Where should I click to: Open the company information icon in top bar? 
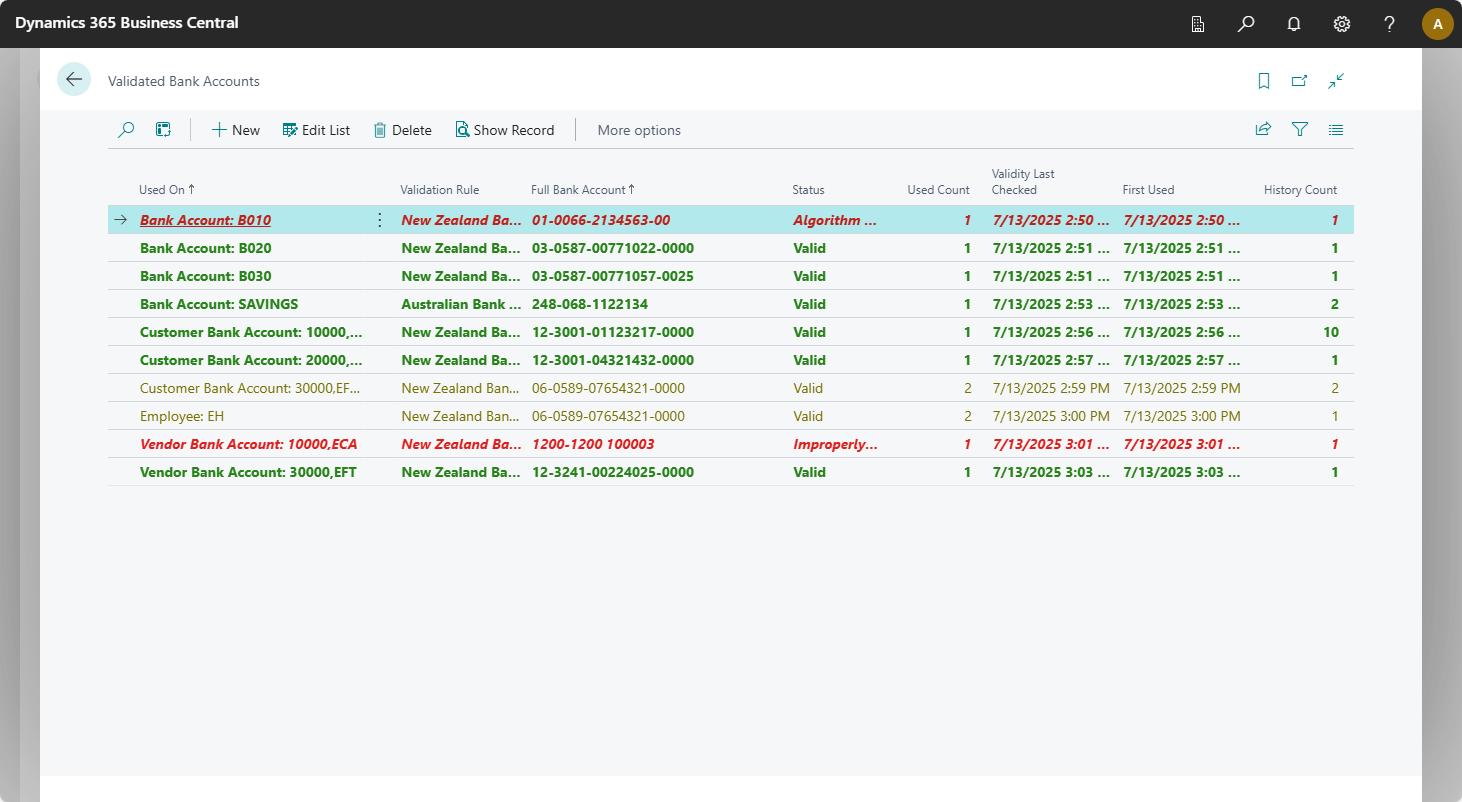coord(1198,24)
